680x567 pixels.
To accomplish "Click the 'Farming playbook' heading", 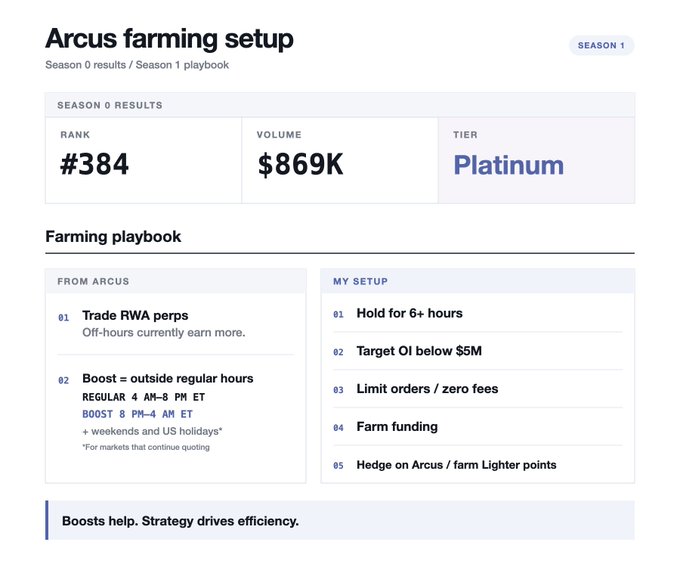I will 113,237.
